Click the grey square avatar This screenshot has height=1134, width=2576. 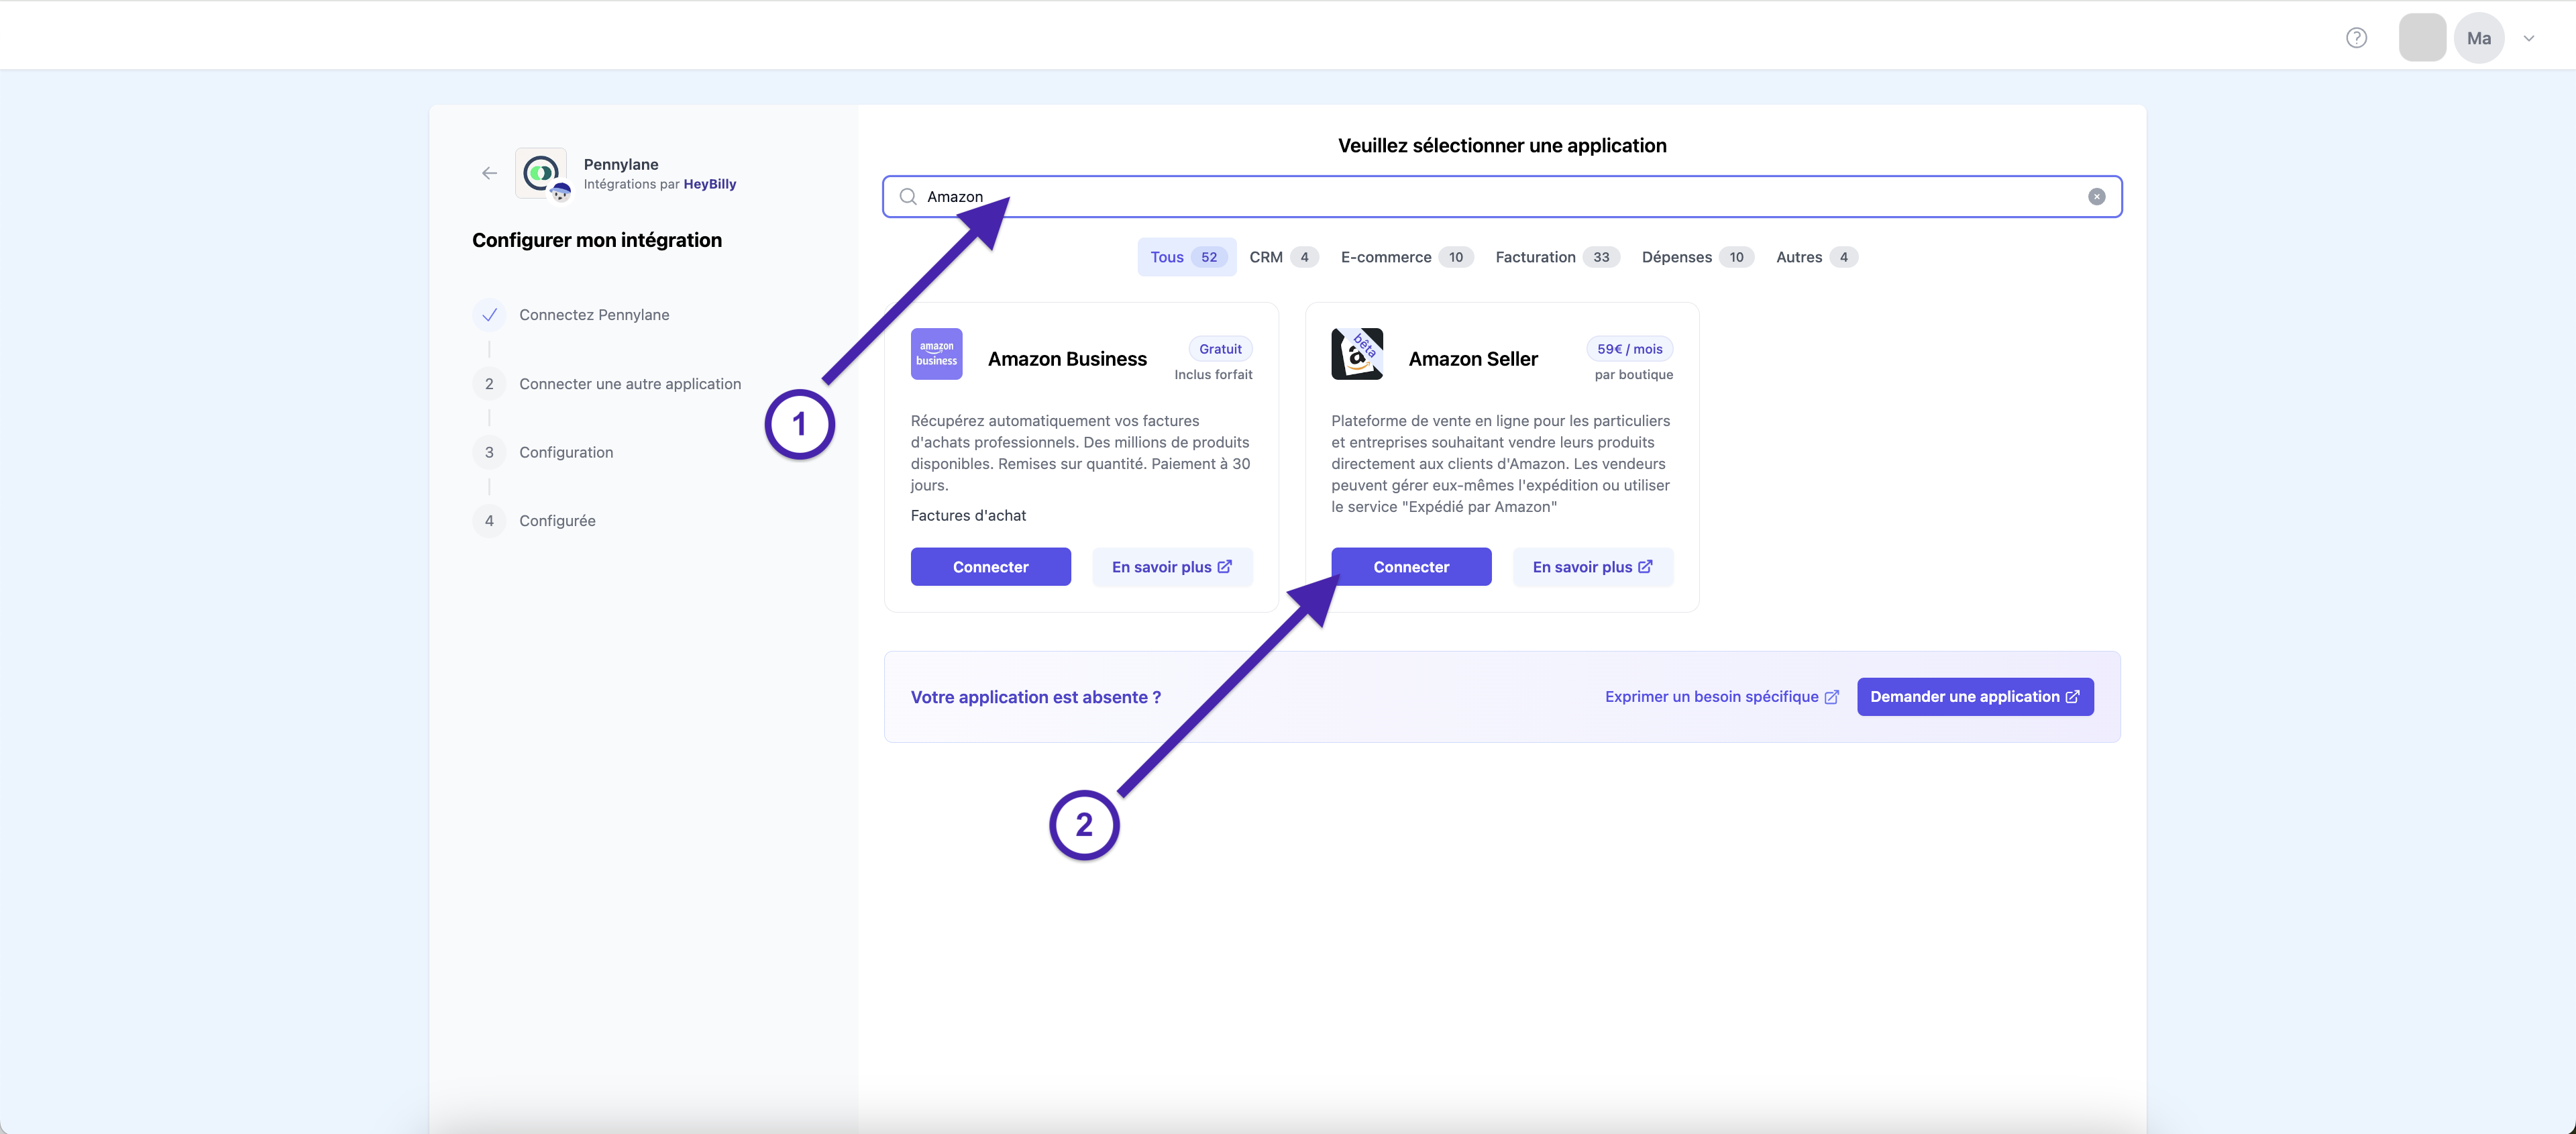(x=2422, y=38)
